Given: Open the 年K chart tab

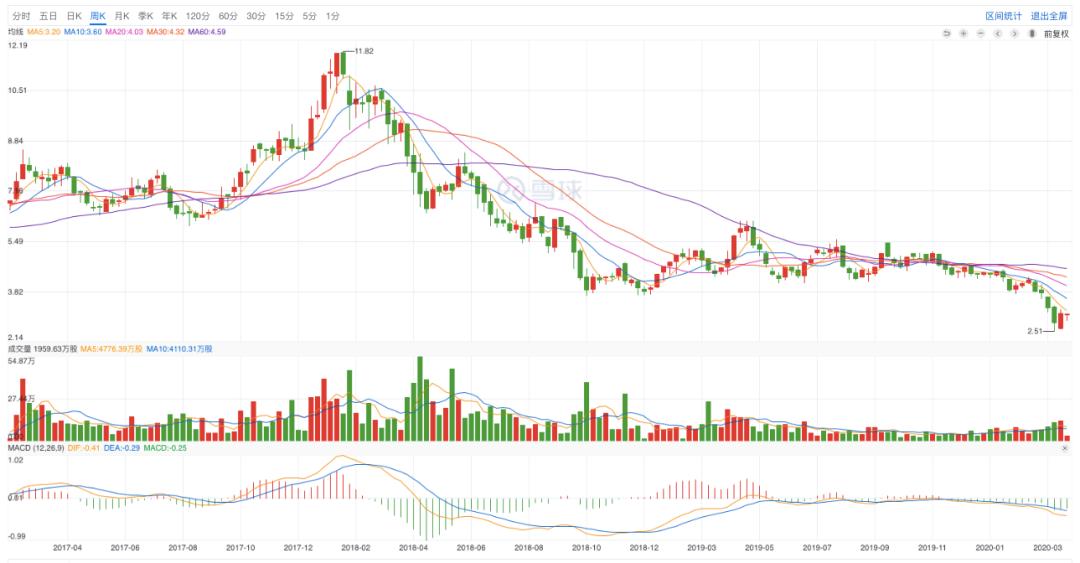Looking at the screenshot, I should pyautogui.click(x=169, y=16).
